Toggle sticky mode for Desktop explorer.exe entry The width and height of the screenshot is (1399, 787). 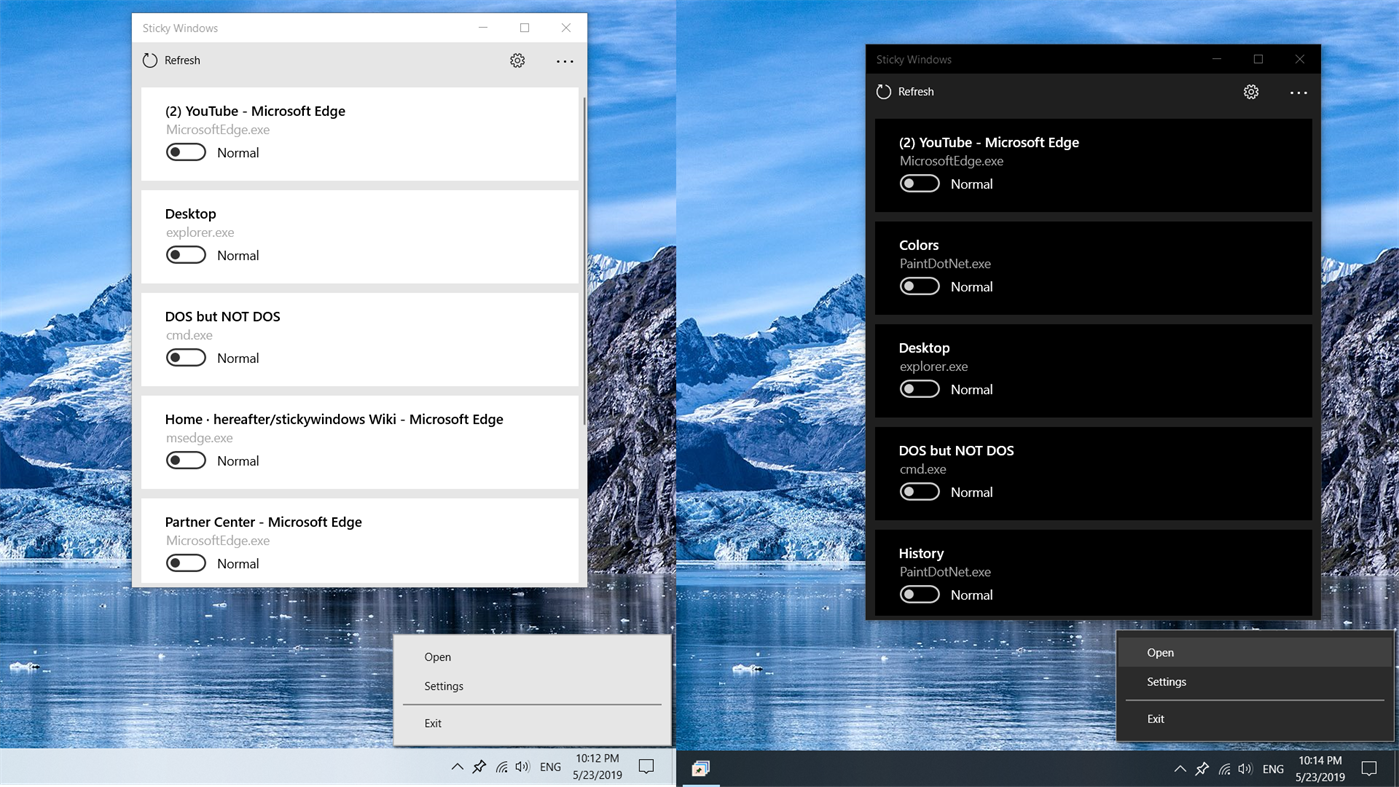tap(186, 254)
